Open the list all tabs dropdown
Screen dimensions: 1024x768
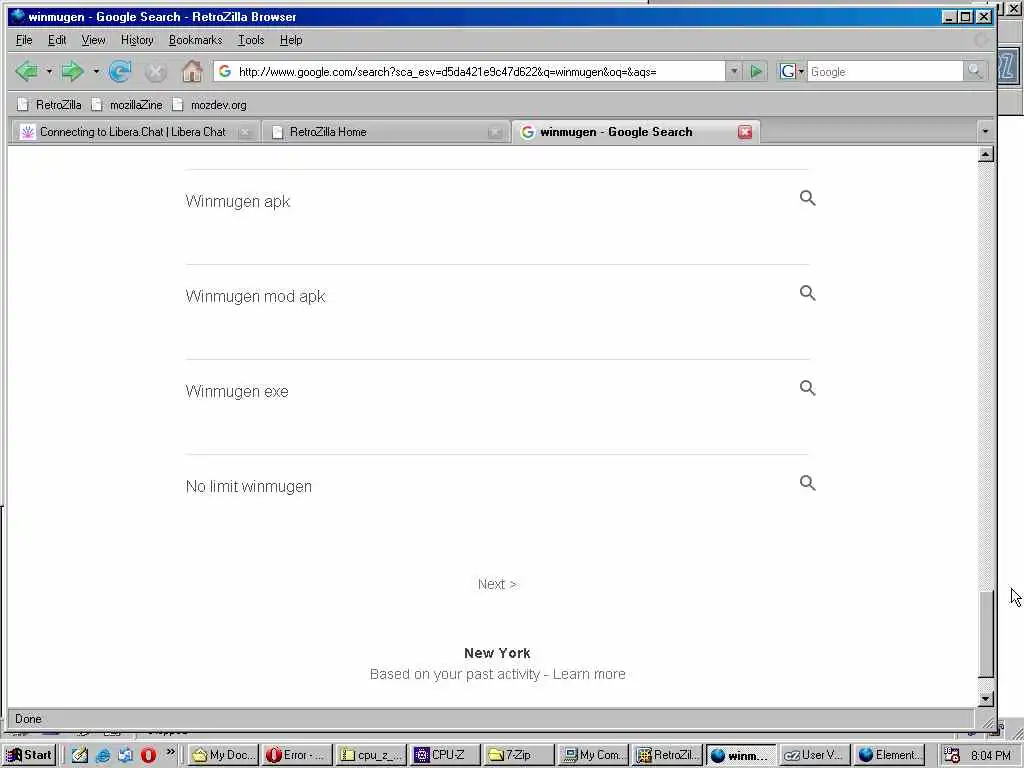click(985, 131)
